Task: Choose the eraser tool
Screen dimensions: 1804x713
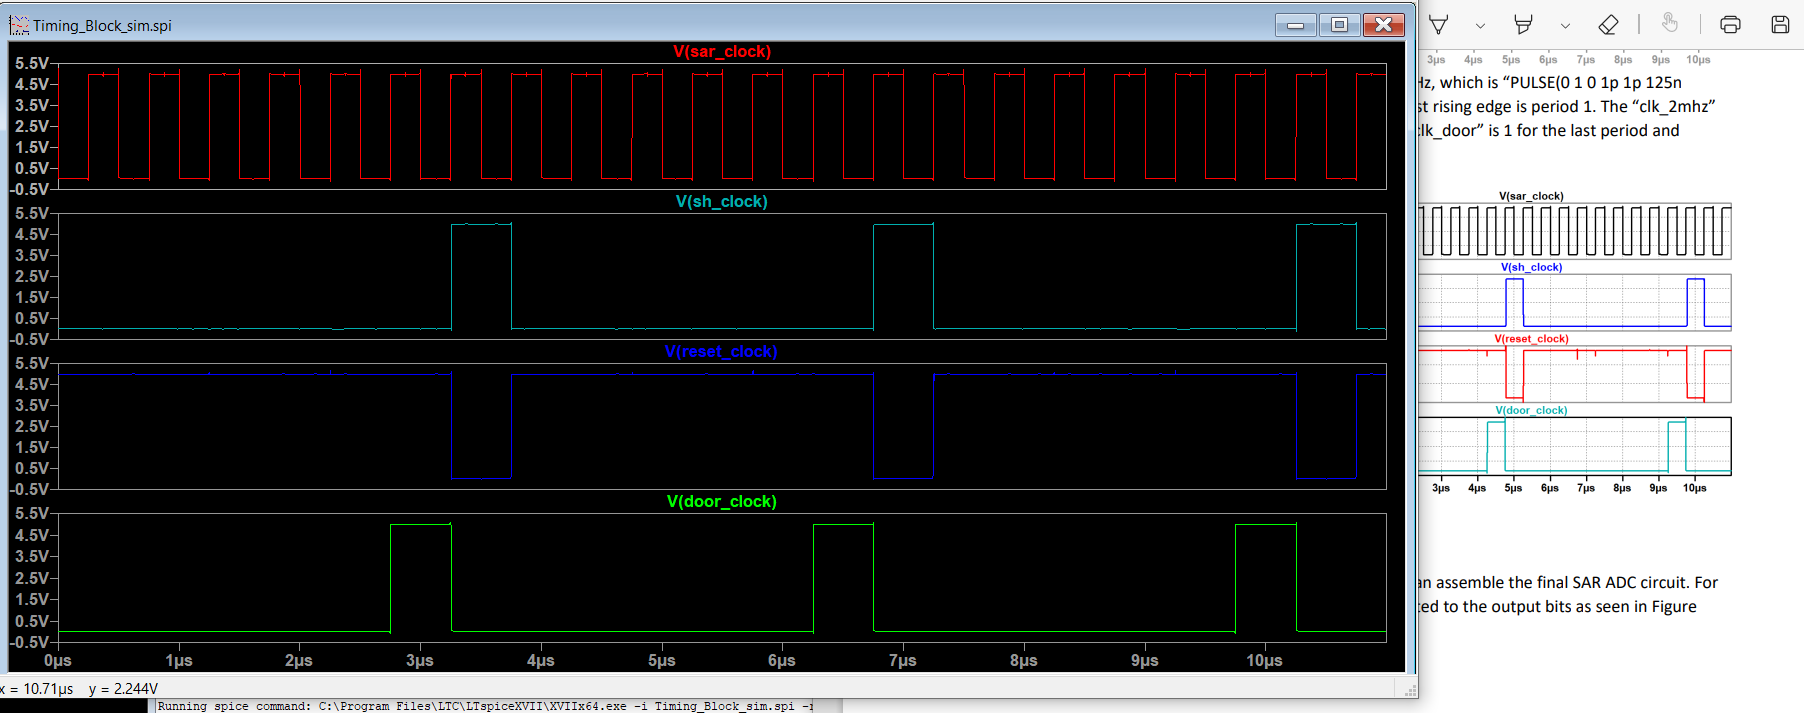Action: pyautogui.click(x=1608, y=25)
